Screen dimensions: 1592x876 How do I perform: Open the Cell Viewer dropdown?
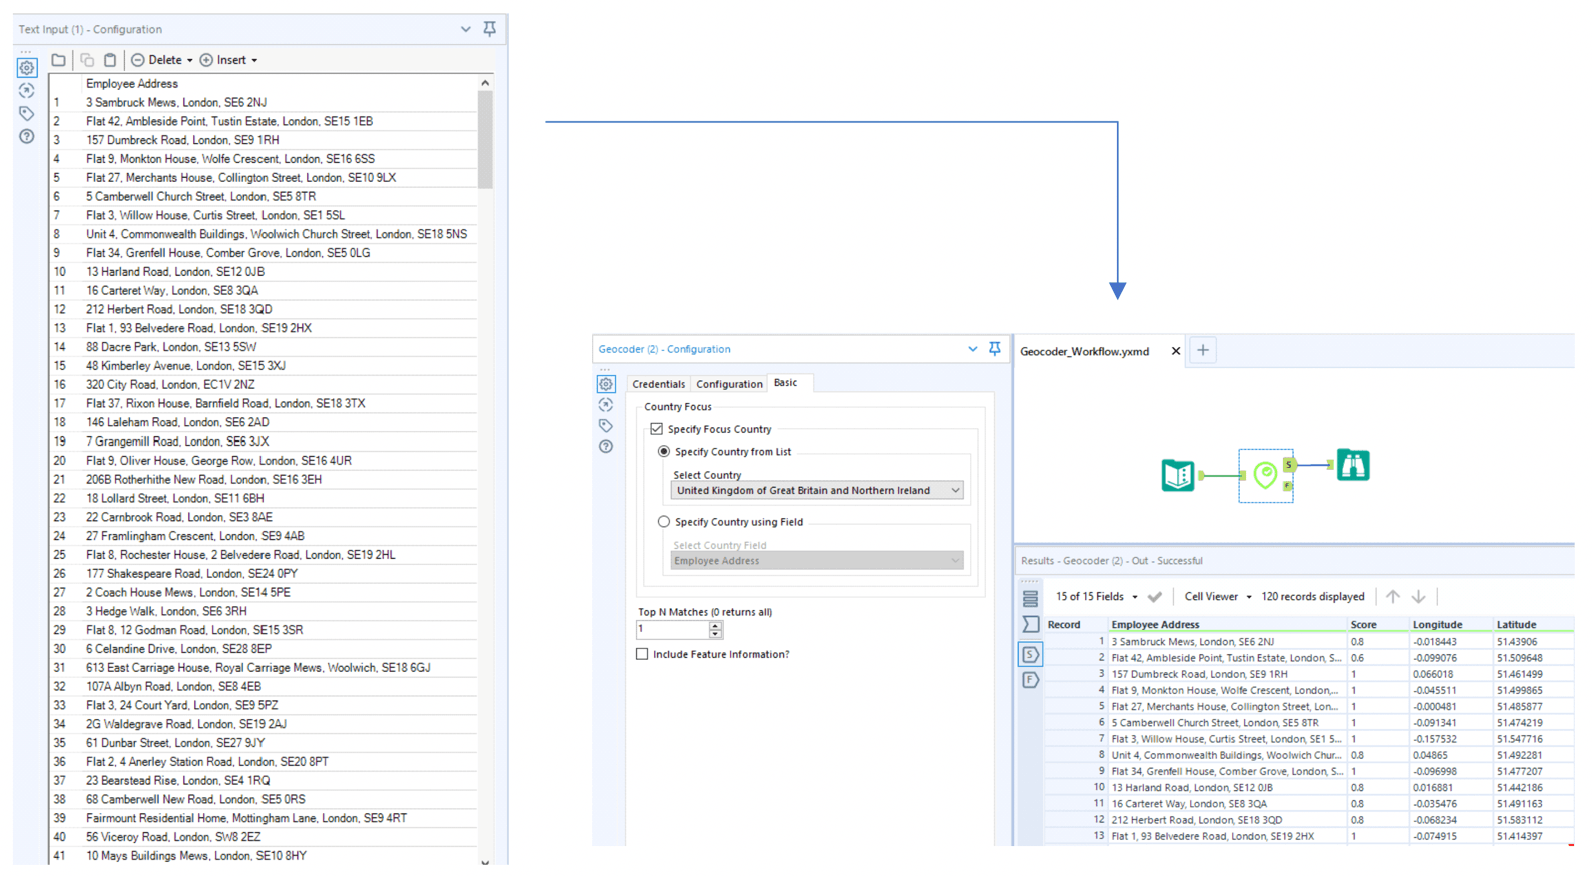1217,597
